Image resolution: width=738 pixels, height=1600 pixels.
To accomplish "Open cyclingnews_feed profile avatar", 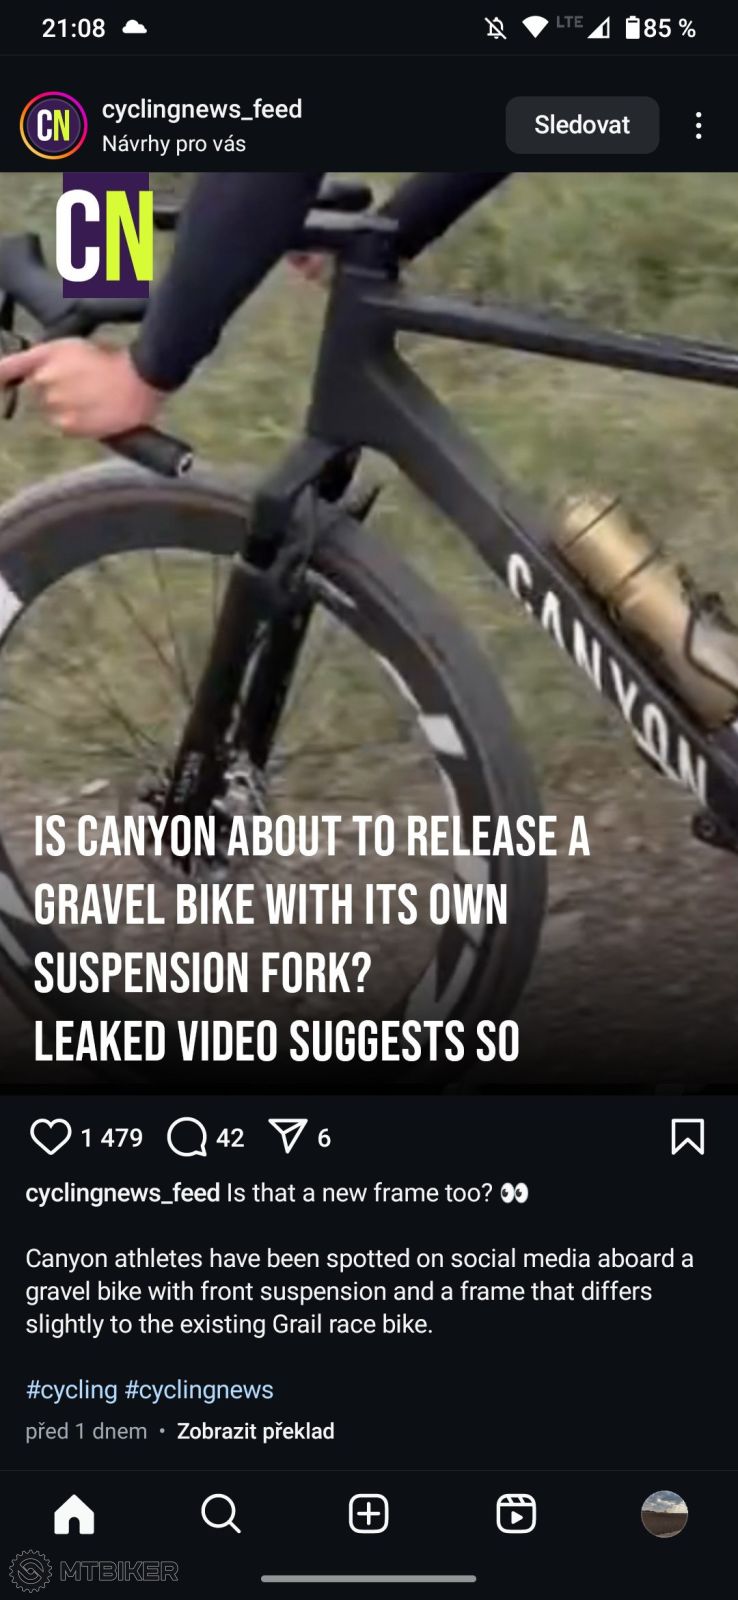I will pyautogui.click(x=53, y=125).
